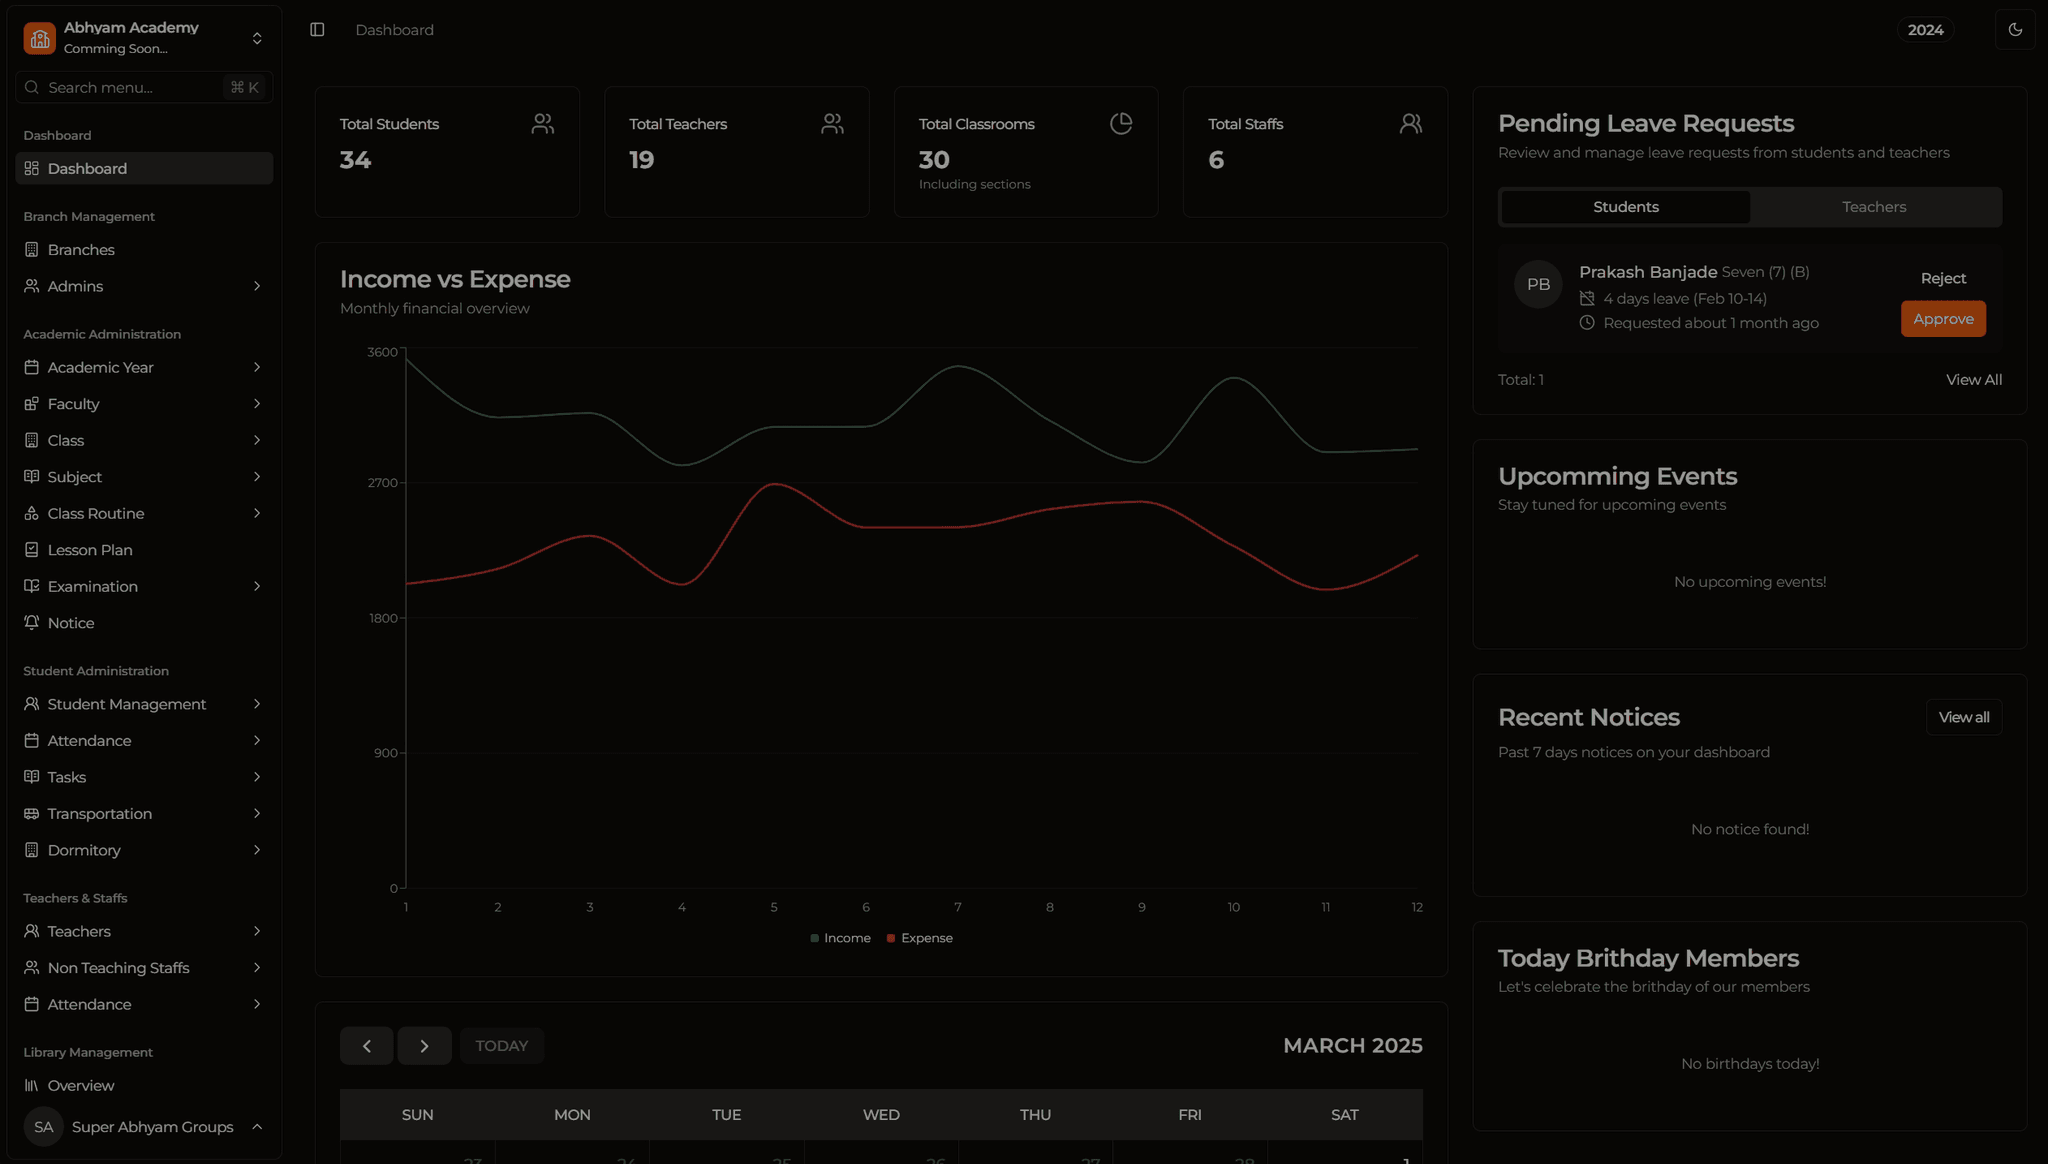Viewport: 2048px width, 1164px height.
Task: Toggle the sidebar panel icon
Action: (x=317, y=30)
